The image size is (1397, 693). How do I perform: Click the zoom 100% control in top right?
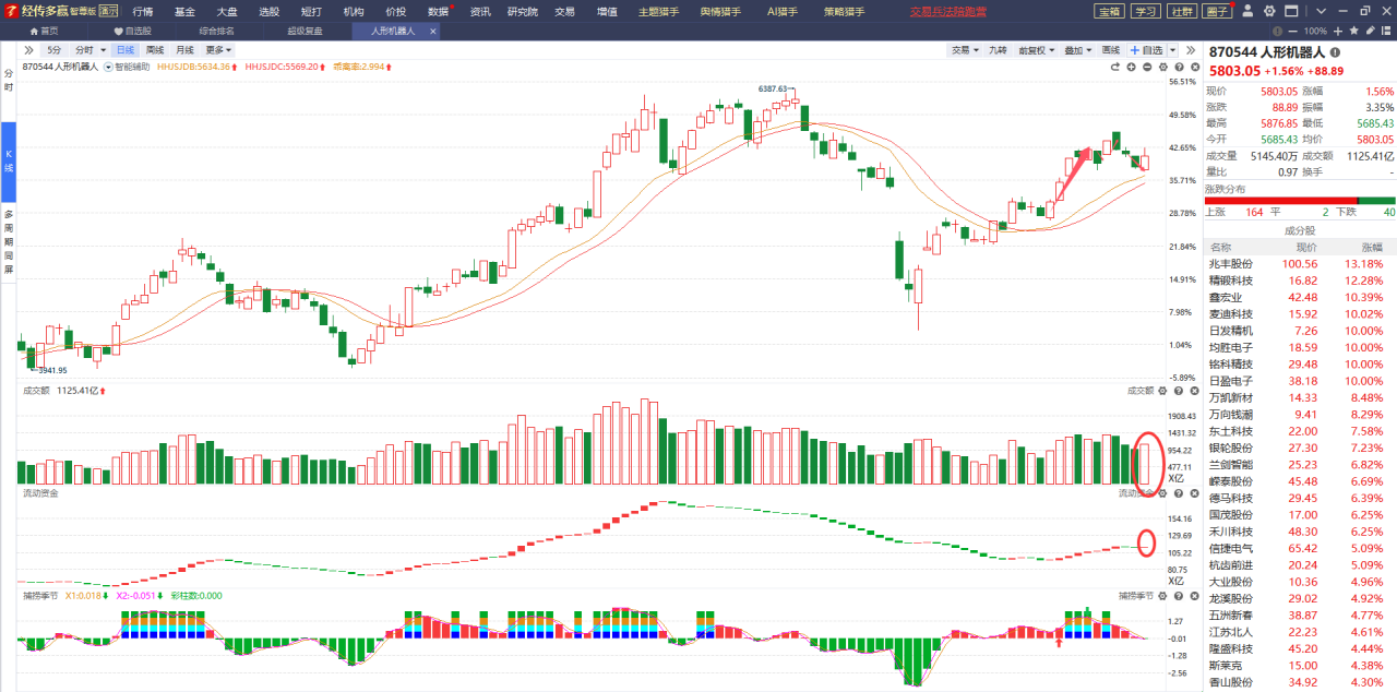[1315, 31]
